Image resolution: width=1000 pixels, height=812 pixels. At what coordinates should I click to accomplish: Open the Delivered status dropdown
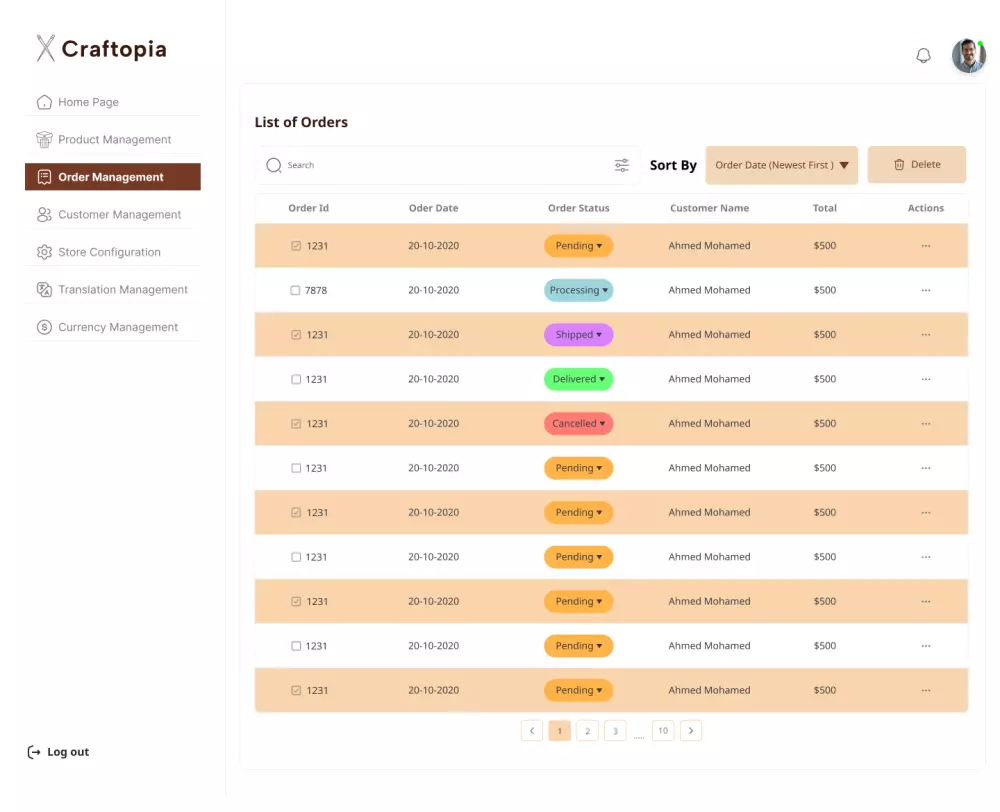578,379
